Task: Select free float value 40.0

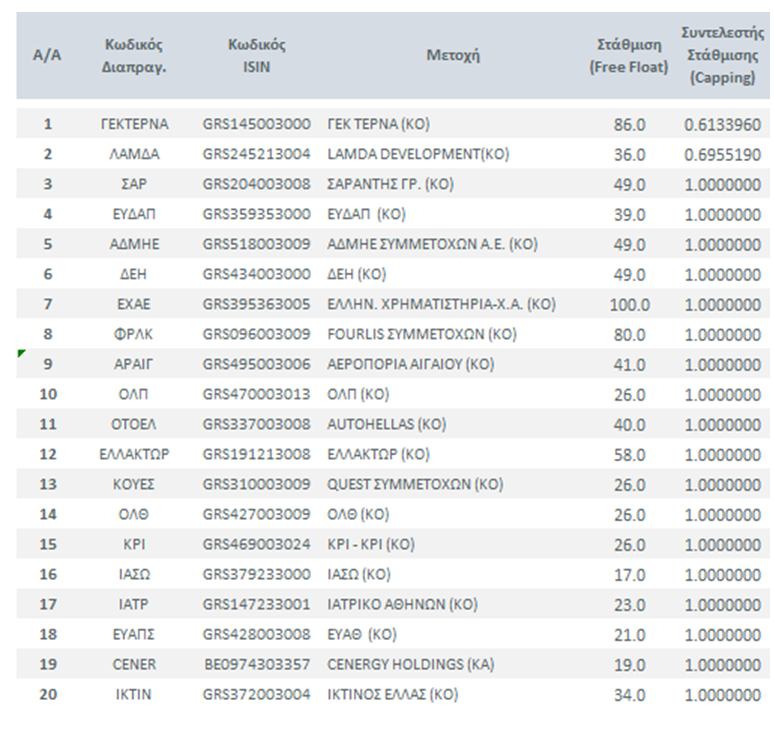Action: click(629, 425)
